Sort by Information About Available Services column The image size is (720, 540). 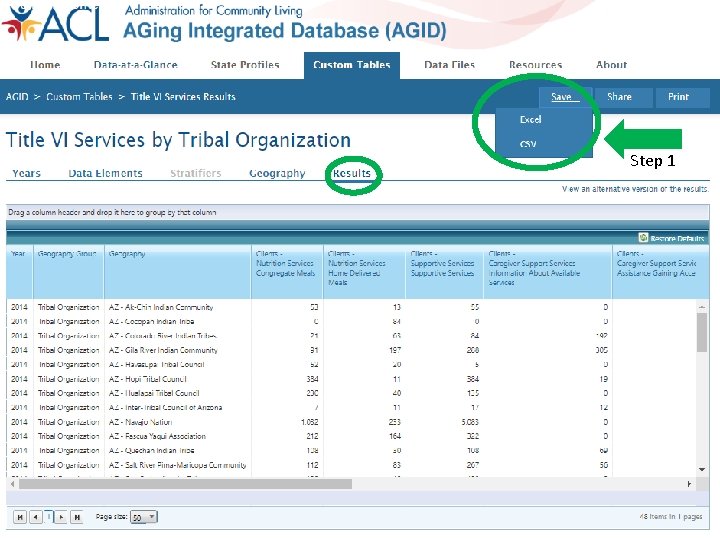click(x=547, y=272)
